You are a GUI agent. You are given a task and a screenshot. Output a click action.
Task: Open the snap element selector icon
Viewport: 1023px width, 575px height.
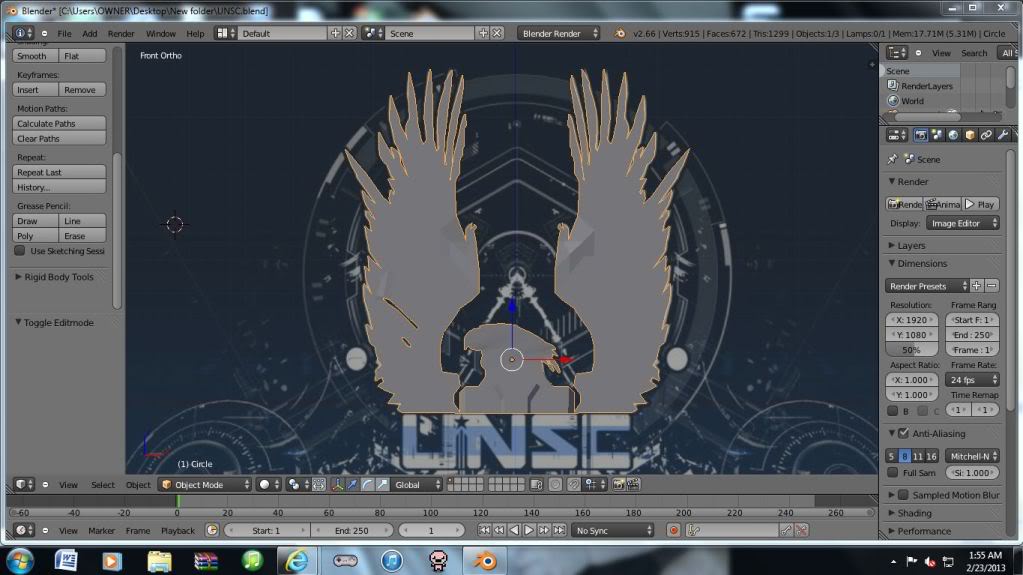(594, 484)
